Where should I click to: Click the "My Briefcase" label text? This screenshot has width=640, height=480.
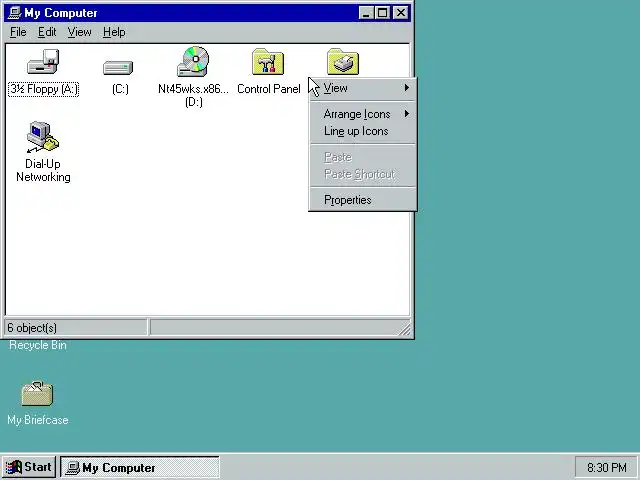tap(38, 420)
